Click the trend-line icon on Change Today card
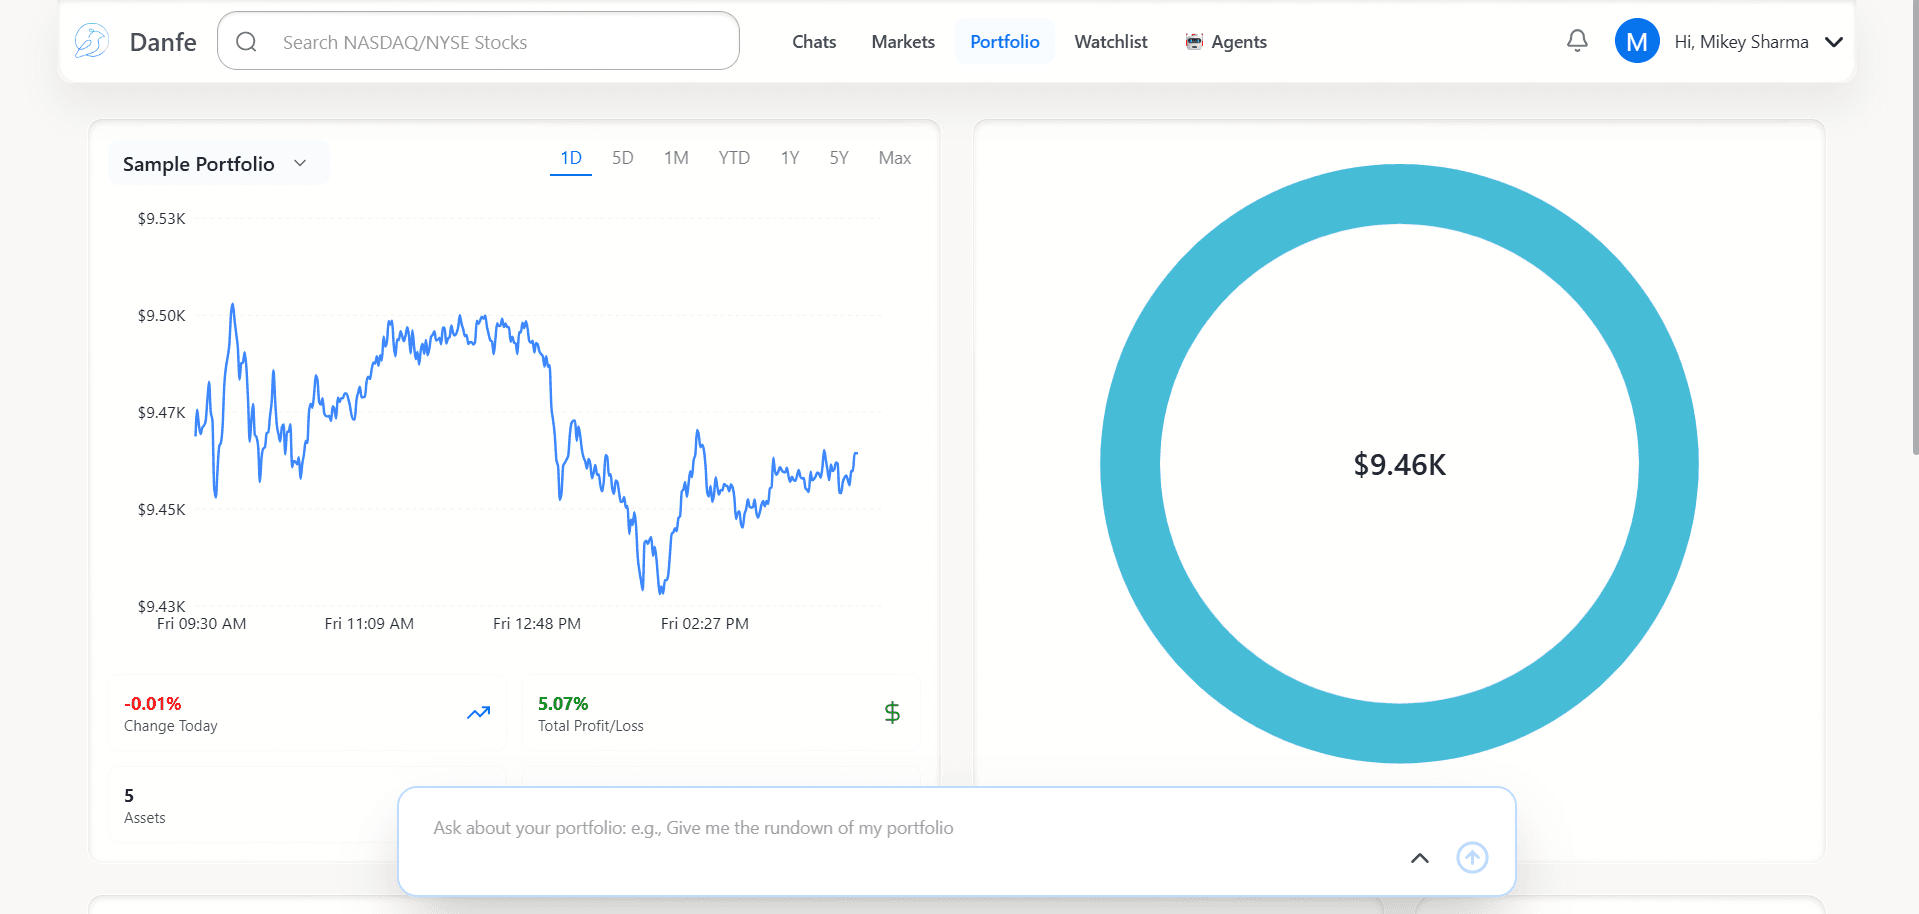Image resolution: width=1919 pixels, height=914 pixels. [x=478, y=712]
